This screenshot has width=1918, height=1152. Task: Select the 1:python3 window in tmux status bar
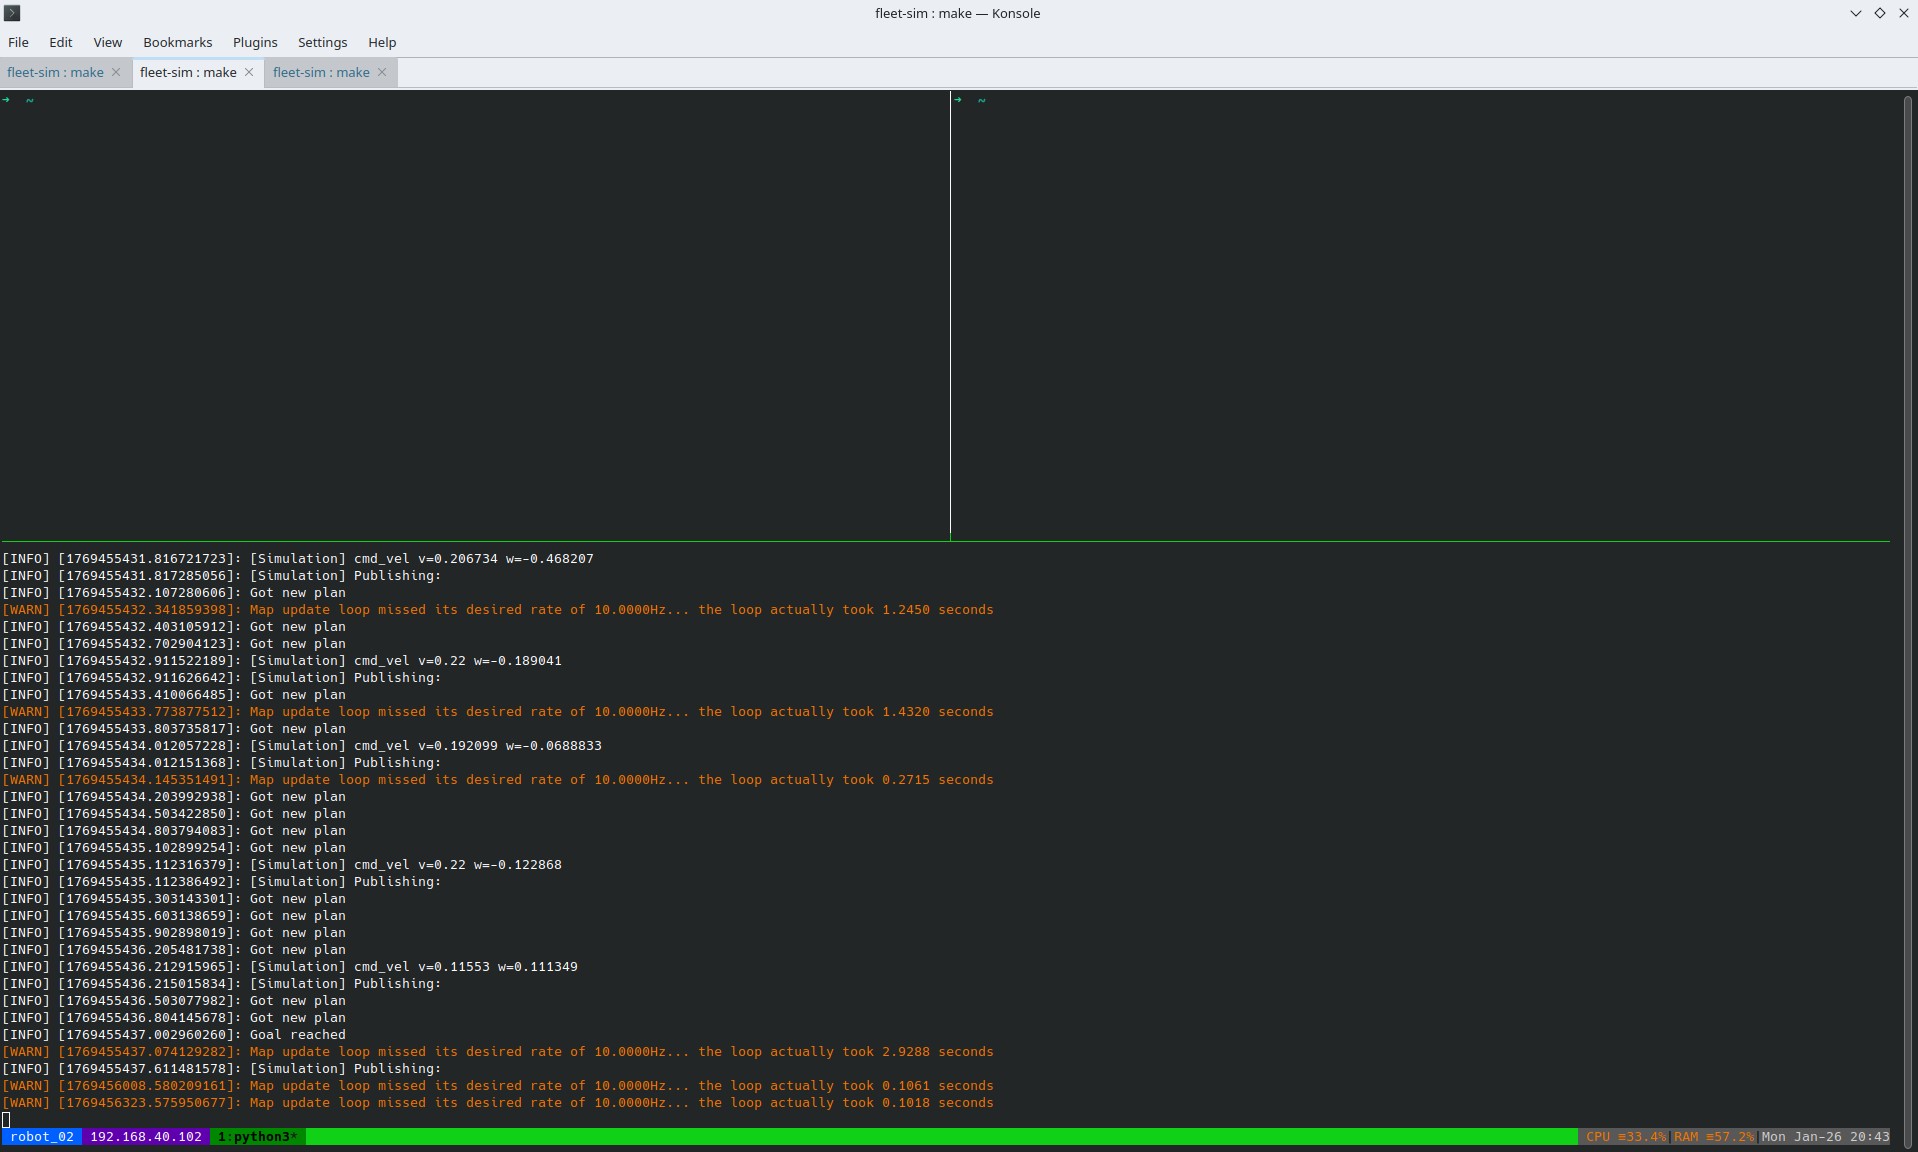[257, 1136]
